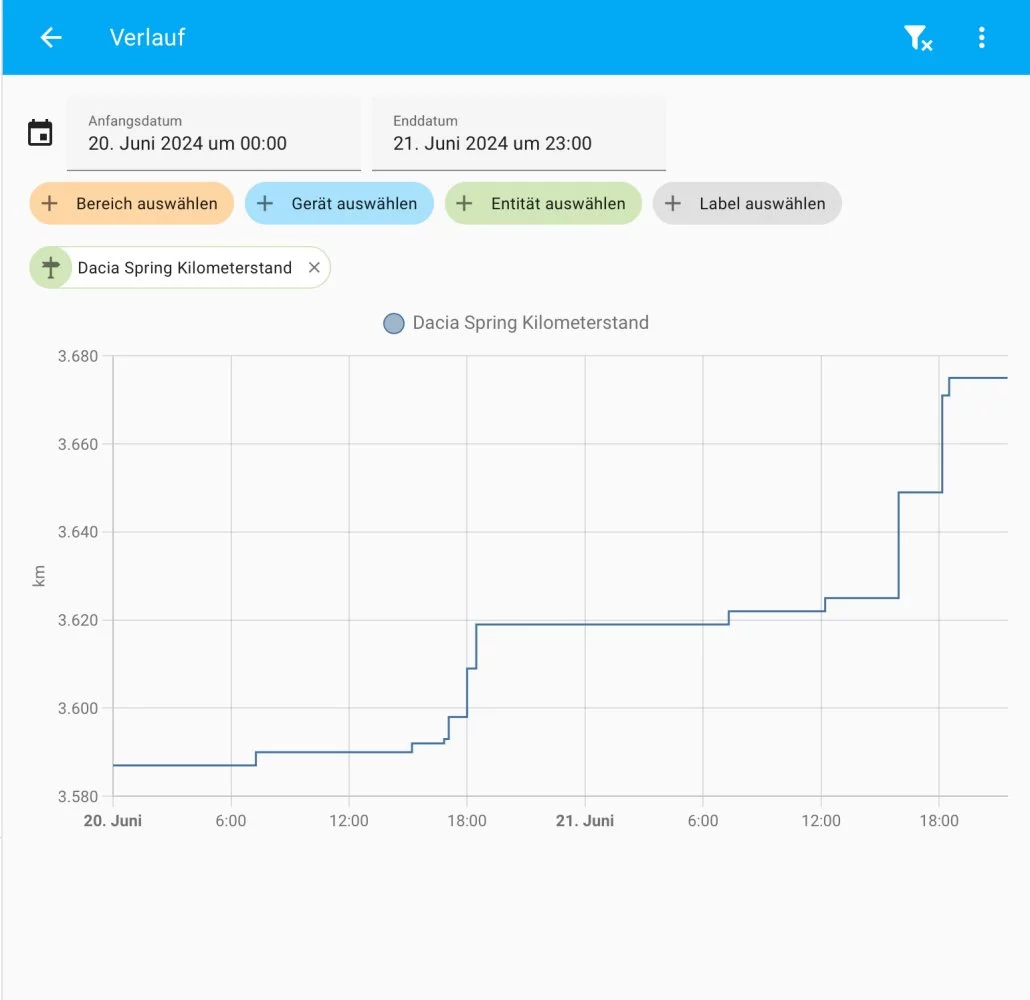Click the 3.580 y-axis label

78,796
